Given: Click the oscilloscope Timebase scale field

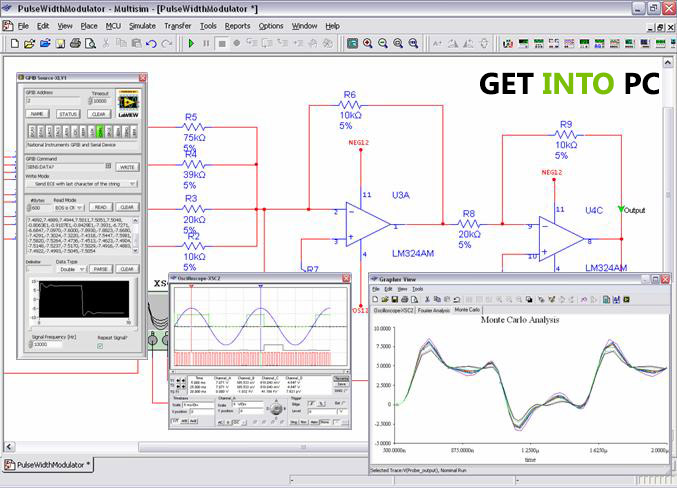Looking at the screenshot, I should coord(198,405).
